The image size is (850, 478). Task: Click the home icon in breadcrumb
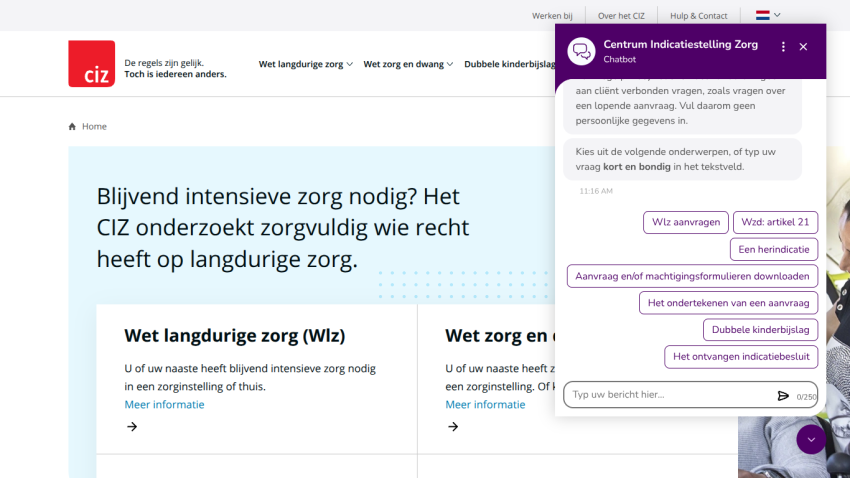[x=72, y=126]
